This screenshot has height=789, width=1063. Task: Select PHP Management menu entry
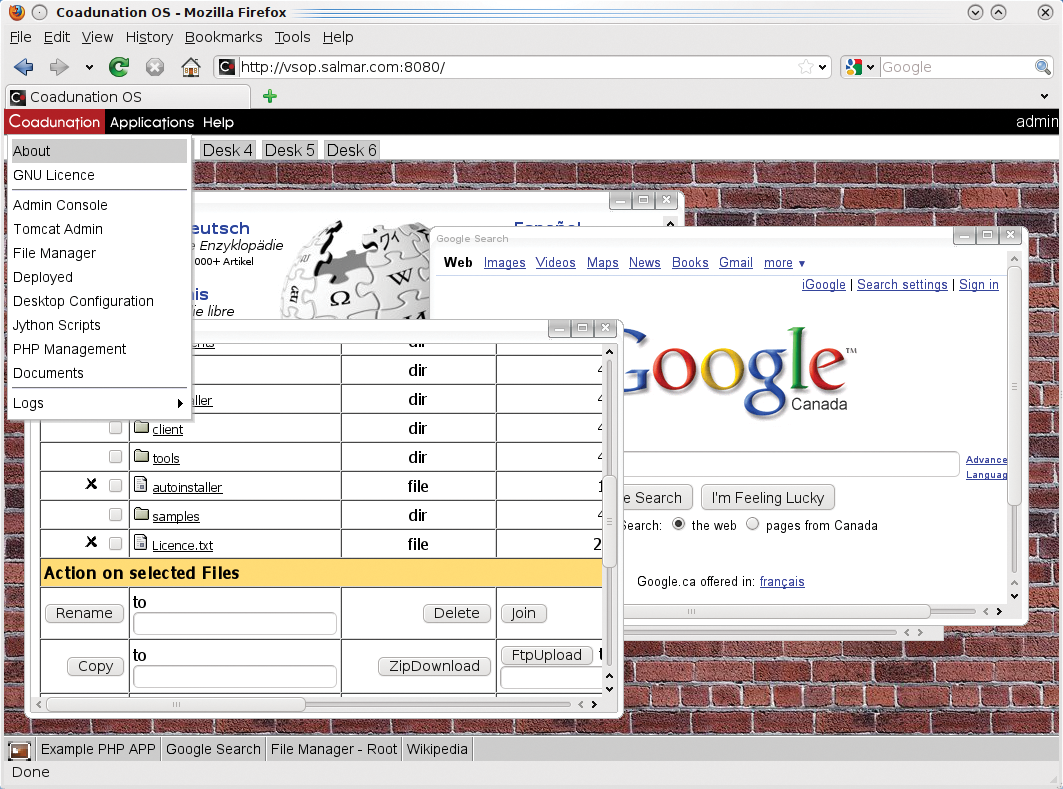[x=99, y=349]
